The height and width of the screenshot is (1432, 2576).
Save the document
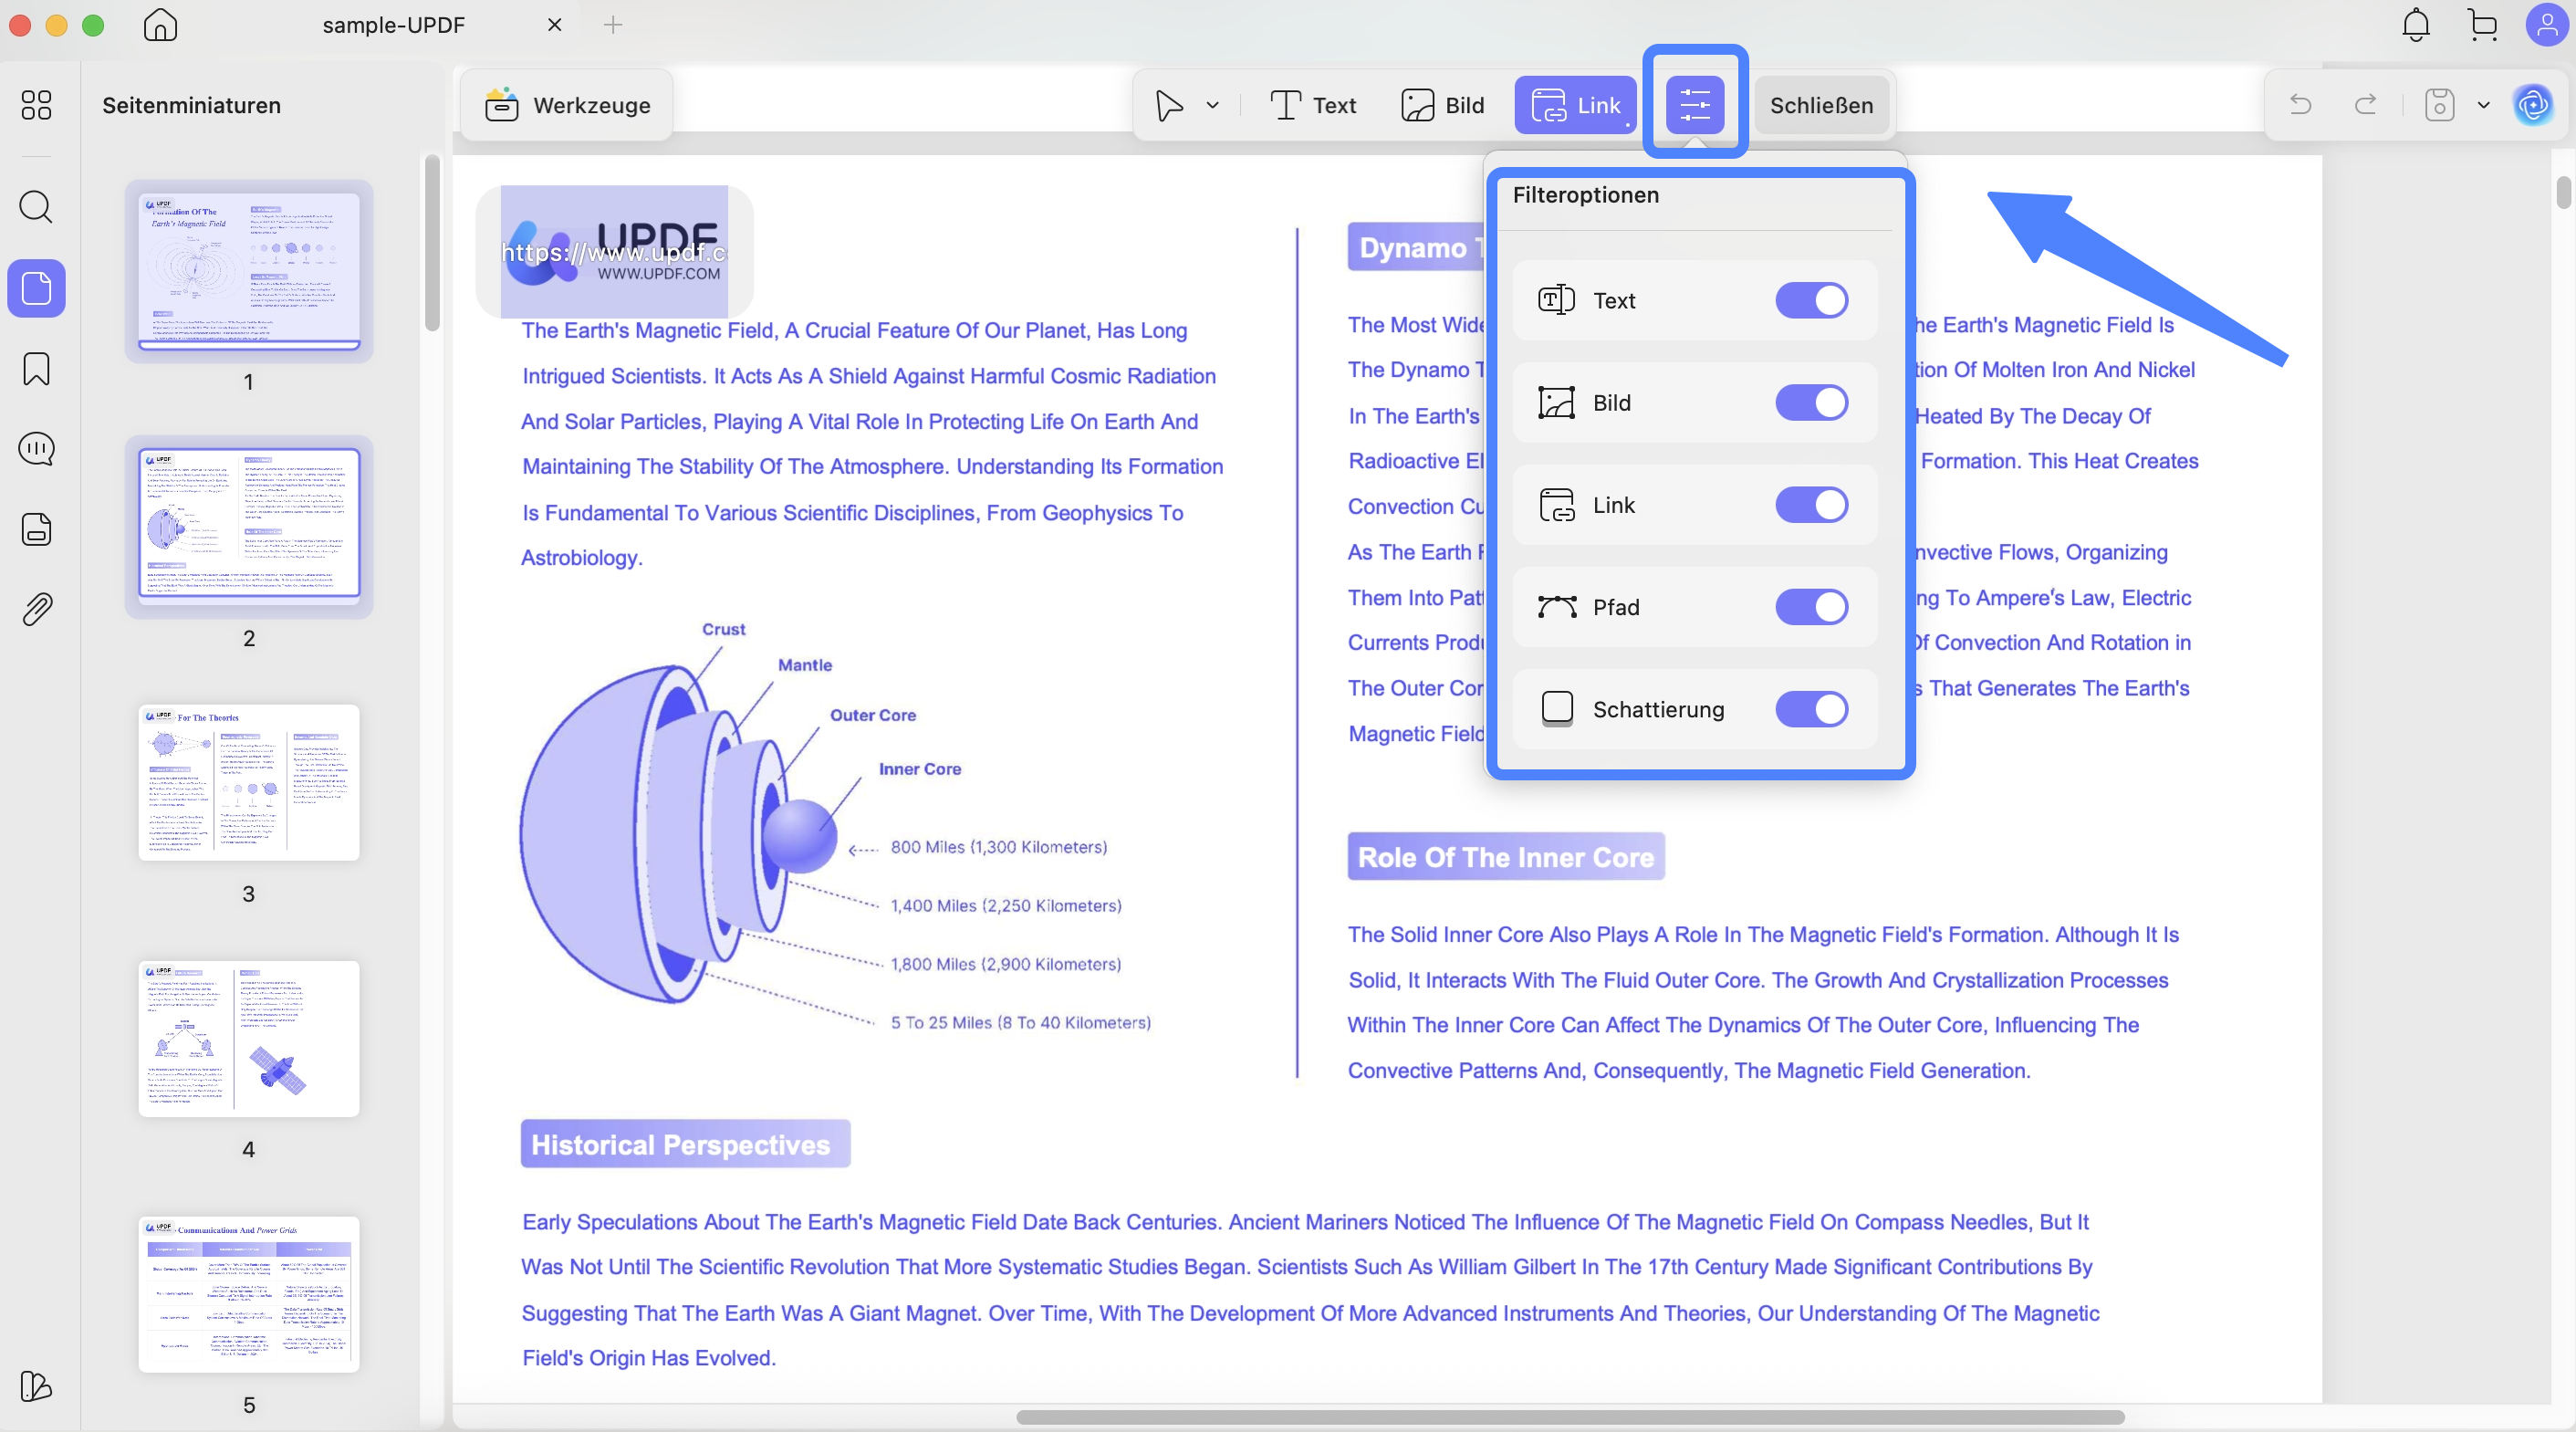point(2439,105)
